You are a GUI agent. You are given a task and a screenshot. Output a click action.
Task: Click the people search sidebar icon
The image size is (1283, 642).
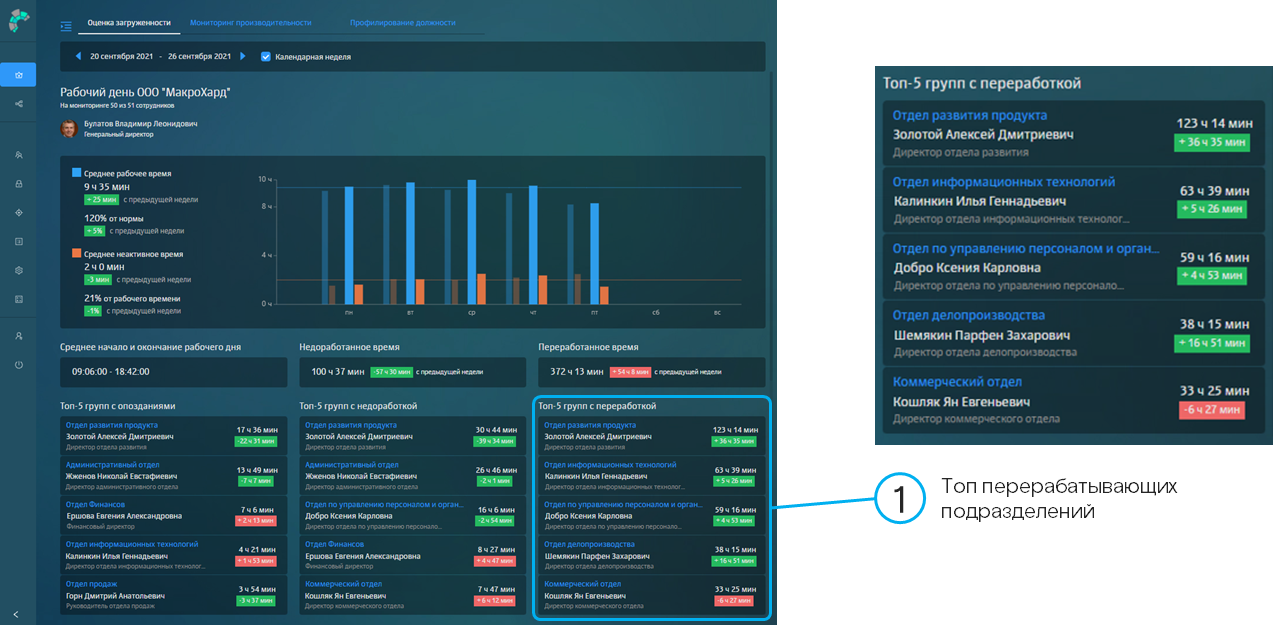[x=18, y=155]
